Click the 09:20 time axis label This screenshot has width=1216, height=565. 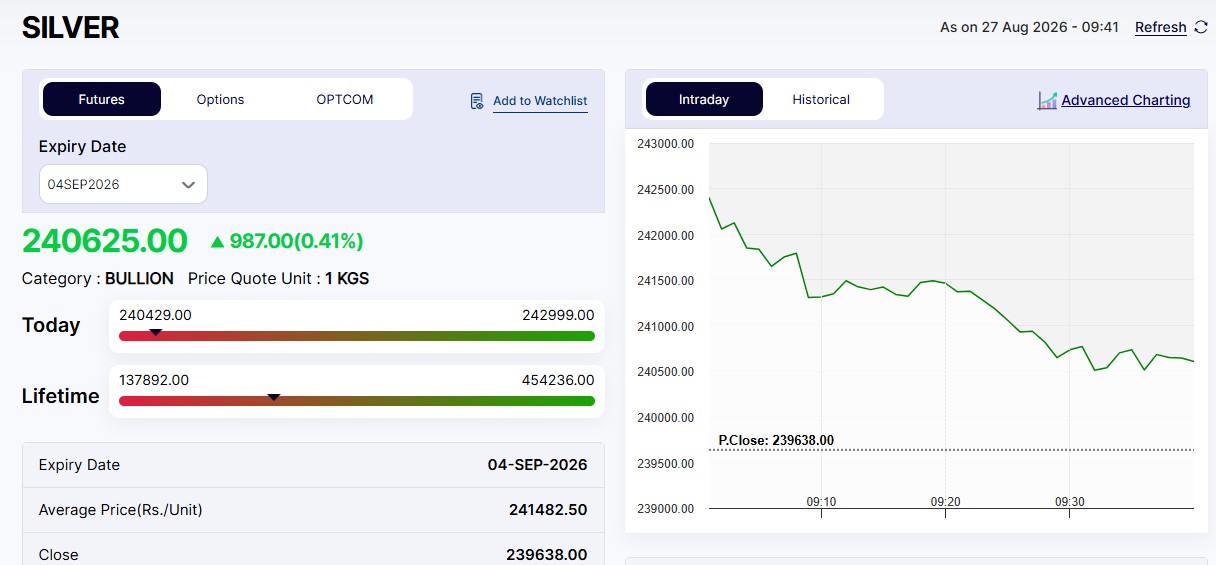click(945, 502)
